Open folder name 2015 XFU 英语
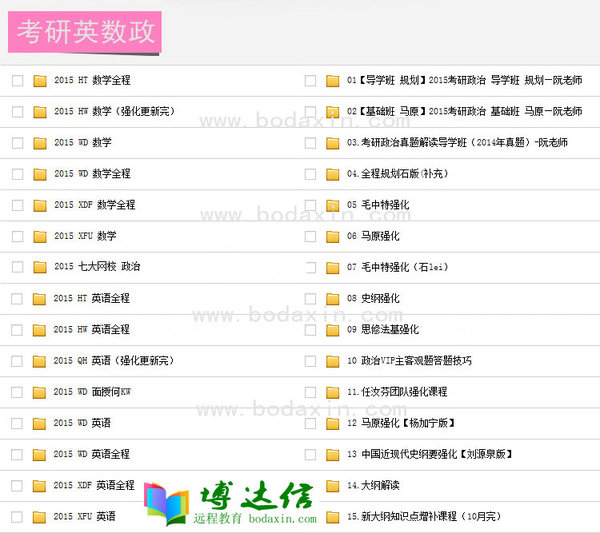Viewport: 600px width, 533px height. (x=84, y=517)
